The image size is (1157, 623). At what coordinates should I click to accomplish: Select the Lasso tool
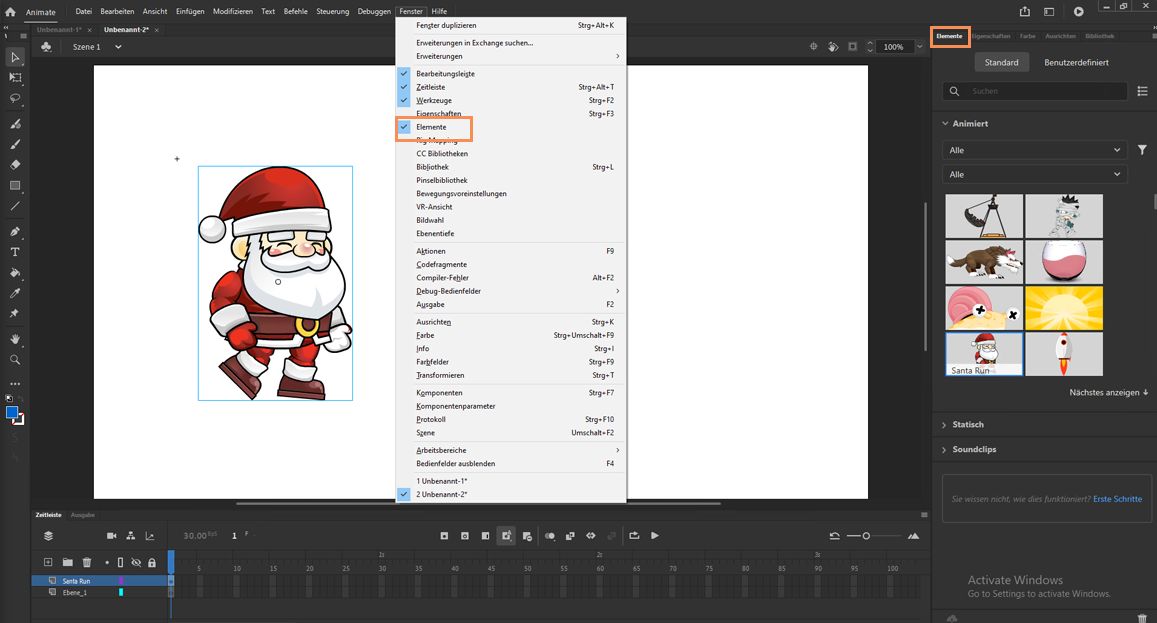pos(15,98)
